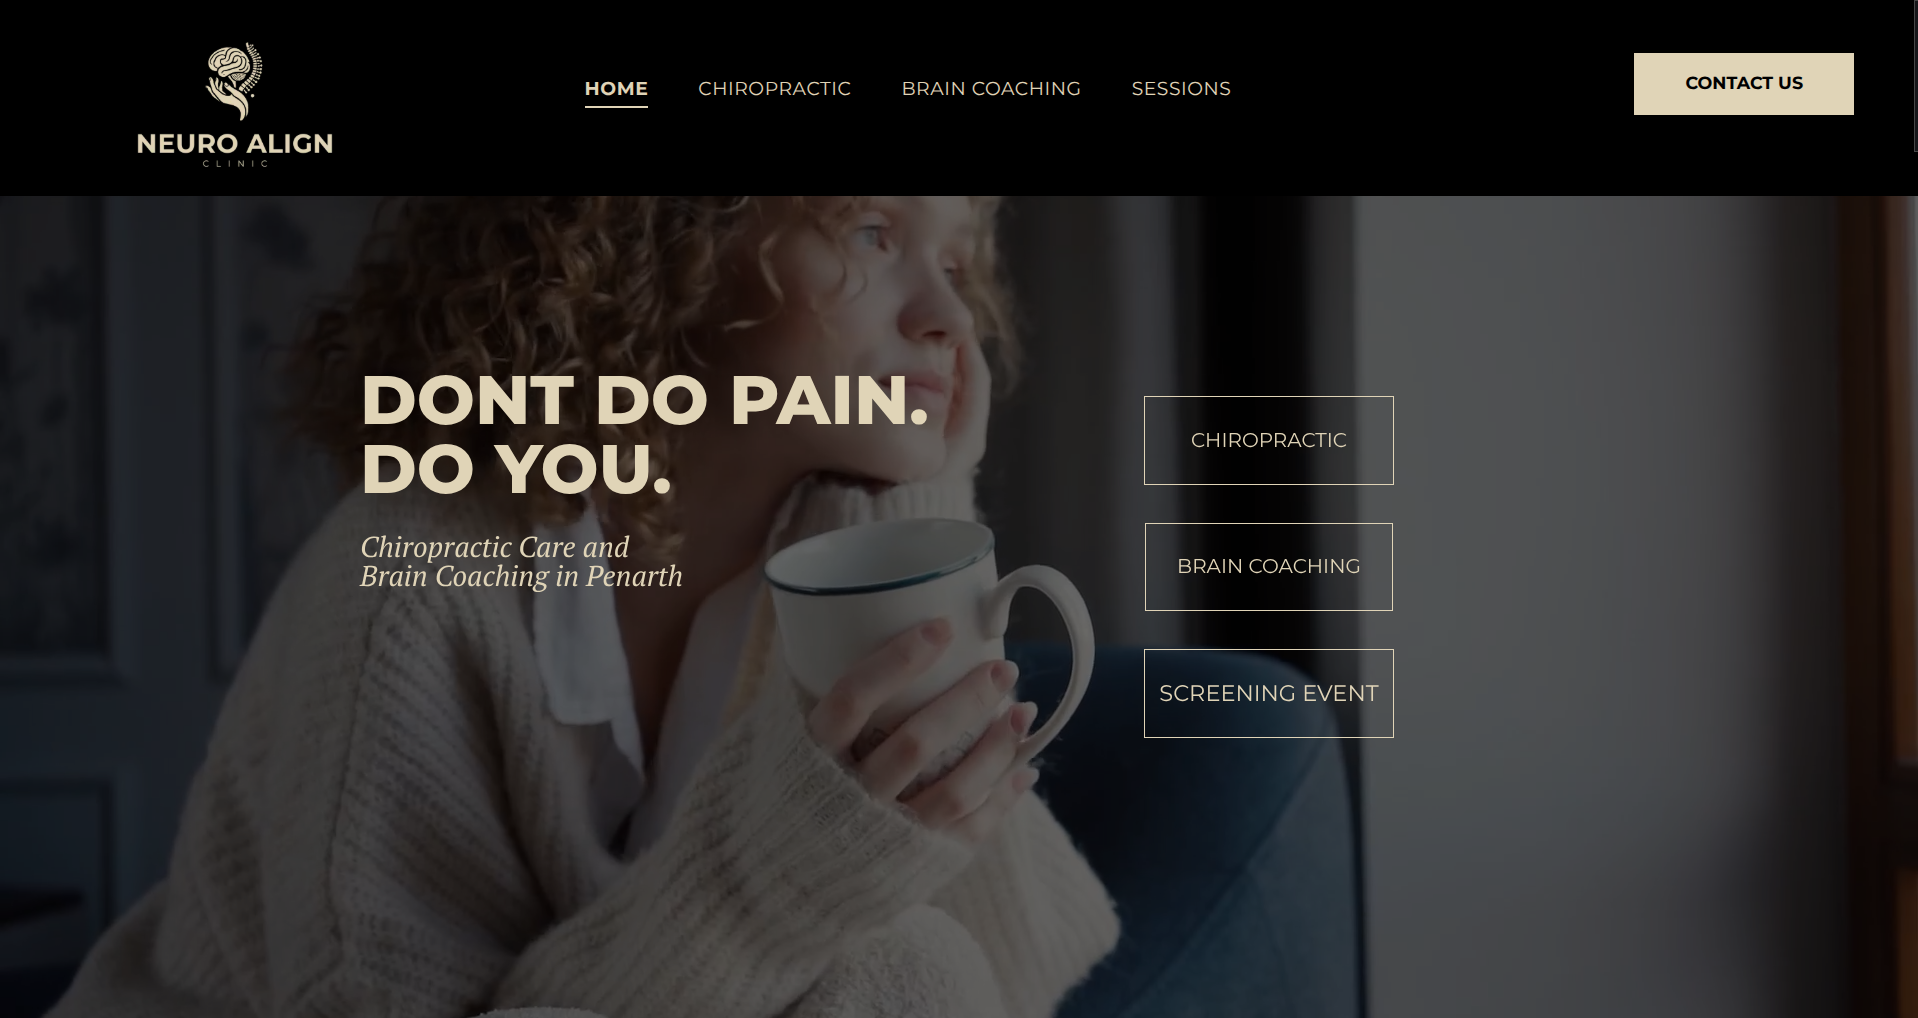This screenshot has width=1918, height=1018.
Task: Click the outlined BRAIN COACHING hero button
Action: (x=1268, y=566)
